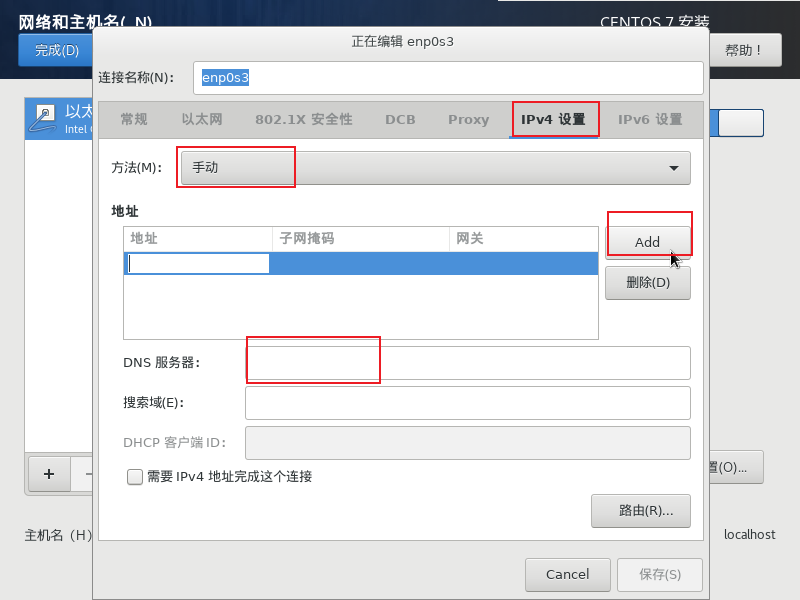Click the Ethernet adapter icon in device list
Image resolution: width=800 pixels, height=600 pixels.
point(42,118)
